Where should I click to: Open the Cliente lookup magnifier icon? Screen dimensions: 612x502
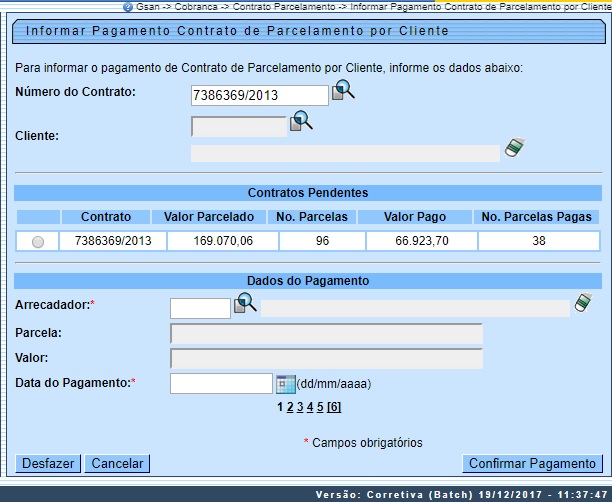tap(301, 123)
